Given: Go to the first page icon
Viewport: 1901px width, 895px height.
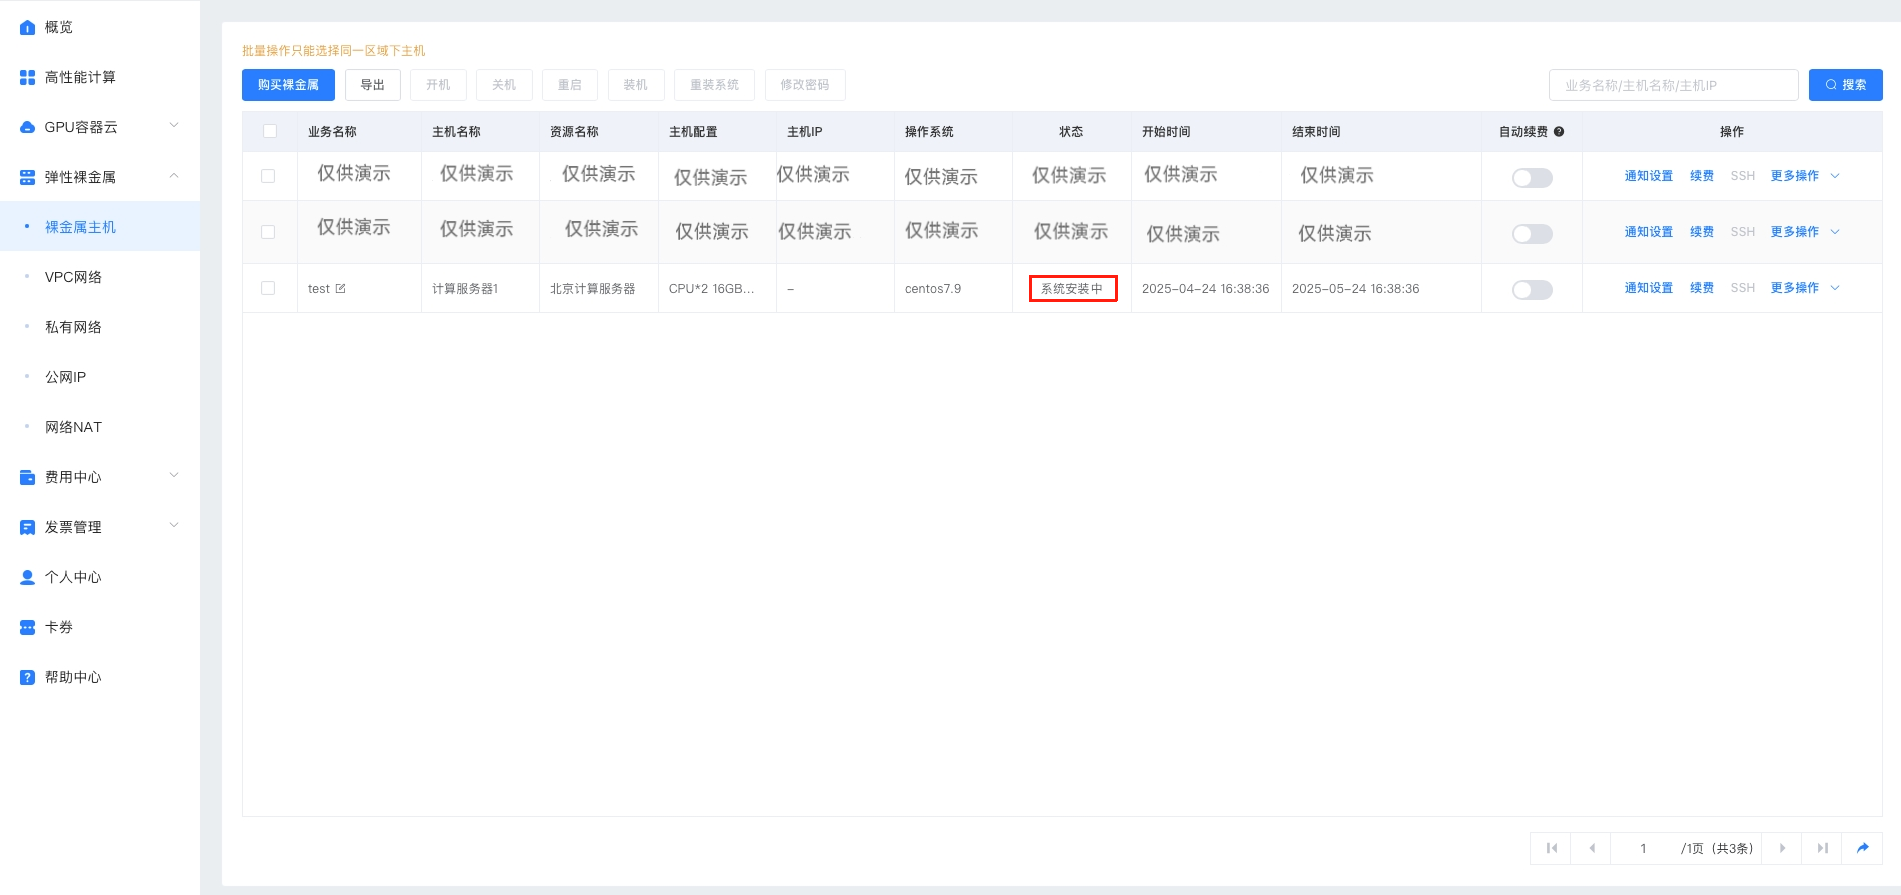Looking at the screenshot, I should click(x=1551, y=848).
